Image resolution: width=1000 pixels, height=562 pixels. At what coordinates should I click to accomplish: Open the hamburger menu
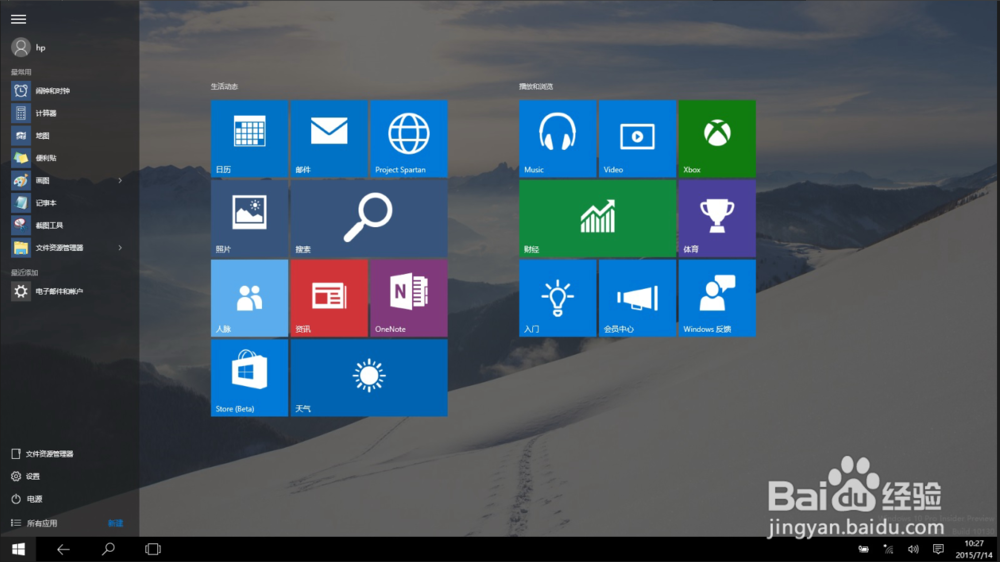18,19
